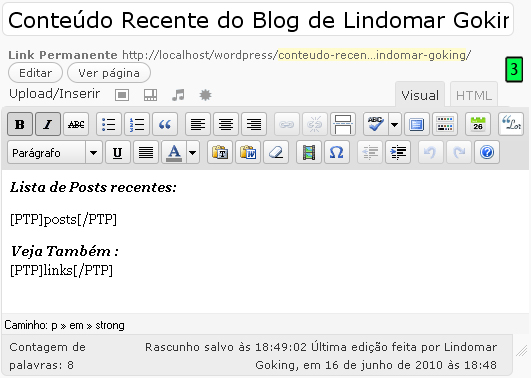Add audio with the music note icon
Image resolution: width=531 pixels, height=378 pixels.
click(x=178, y=95)
